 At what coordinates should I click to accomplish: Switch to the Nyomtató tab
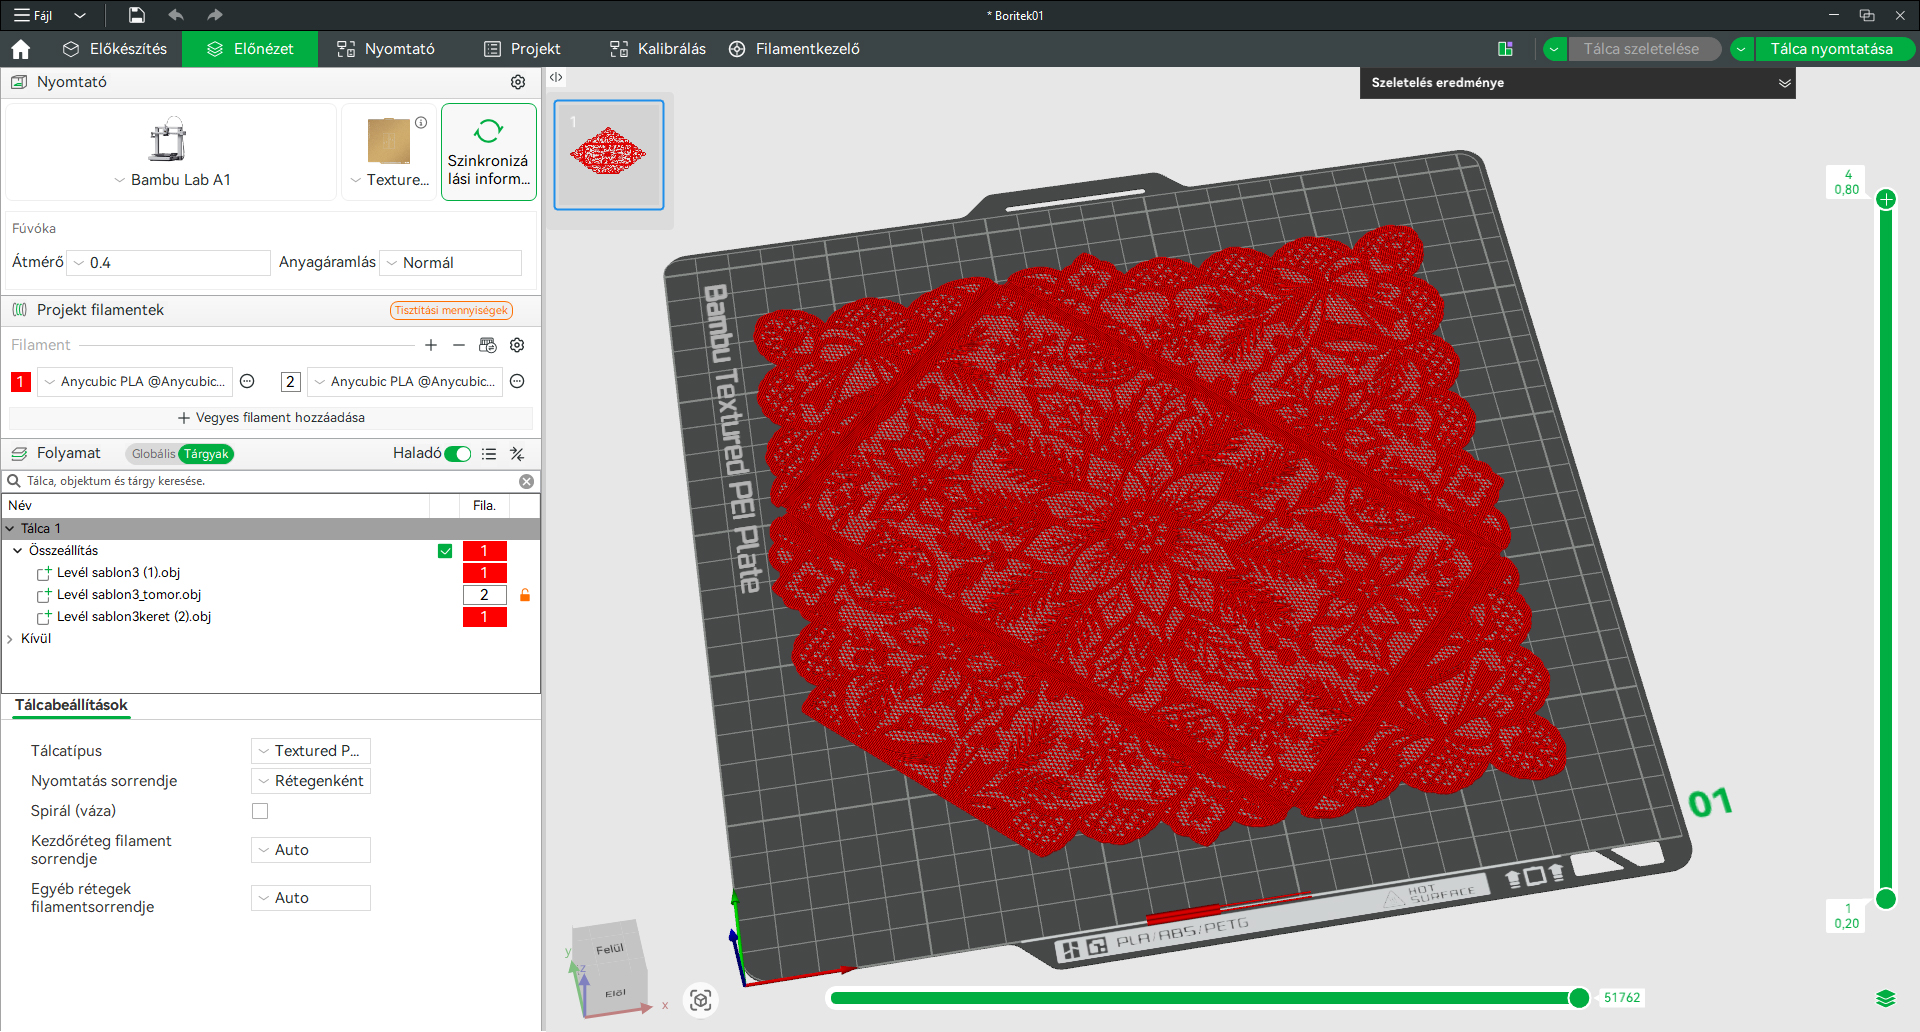pyautogui.click(x=386, y=49)
